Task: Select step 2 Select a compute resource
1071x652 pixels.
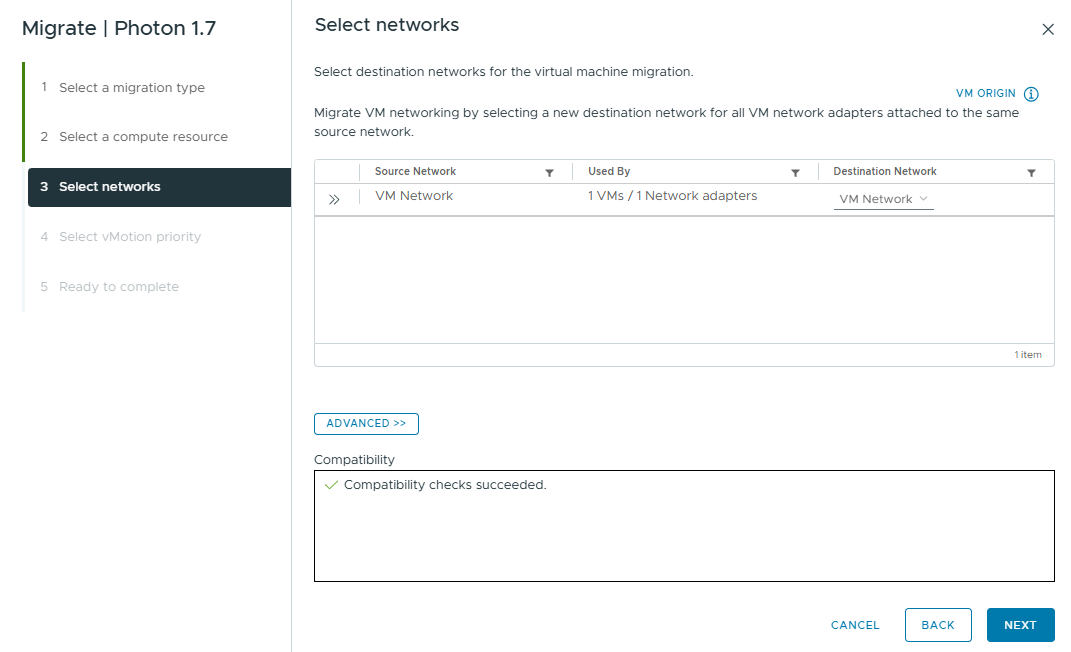Action: 141,136
